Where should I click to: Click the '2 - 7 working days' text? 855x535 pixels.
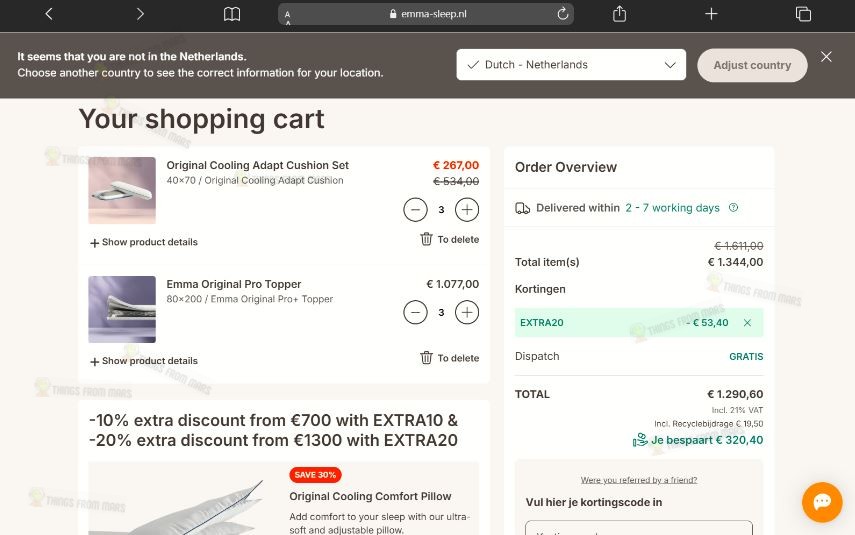coord(672,208)
